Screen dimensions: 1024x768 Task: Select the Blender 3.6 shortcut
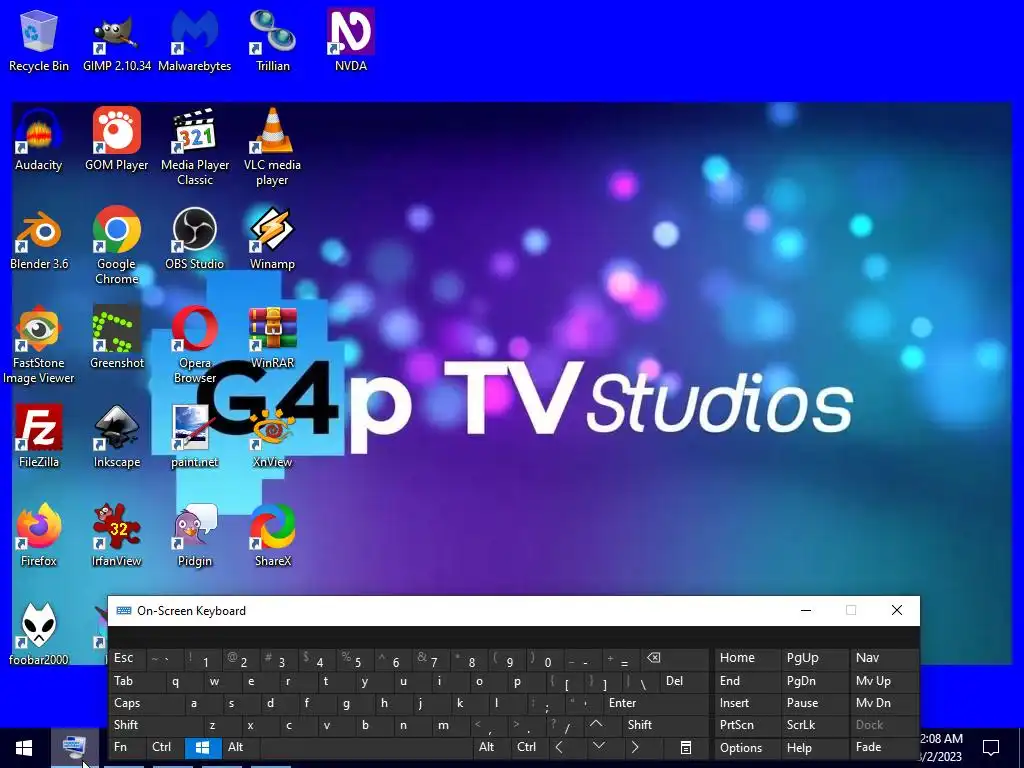pyautogui.click(x=39, y=239)
